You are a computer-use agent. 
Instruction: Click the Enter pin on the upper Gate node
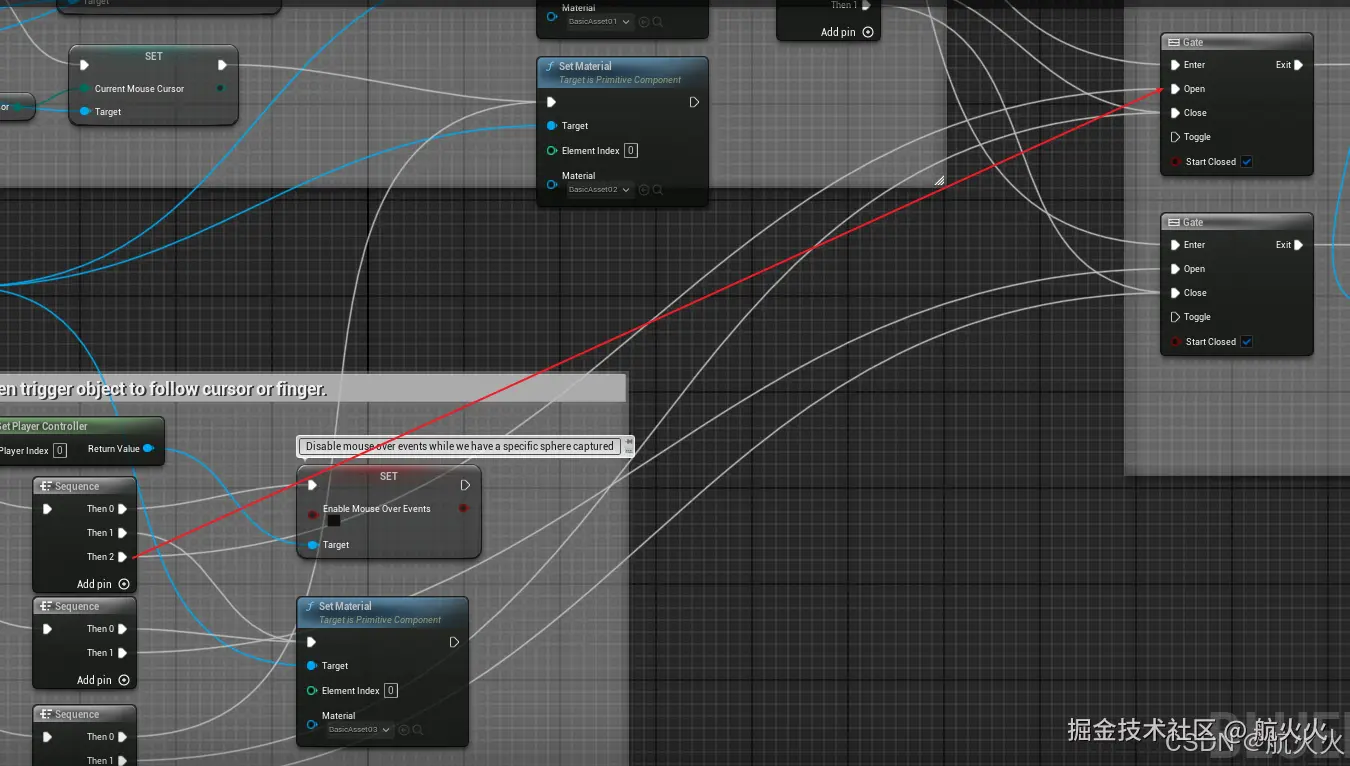click(1175, 65)
